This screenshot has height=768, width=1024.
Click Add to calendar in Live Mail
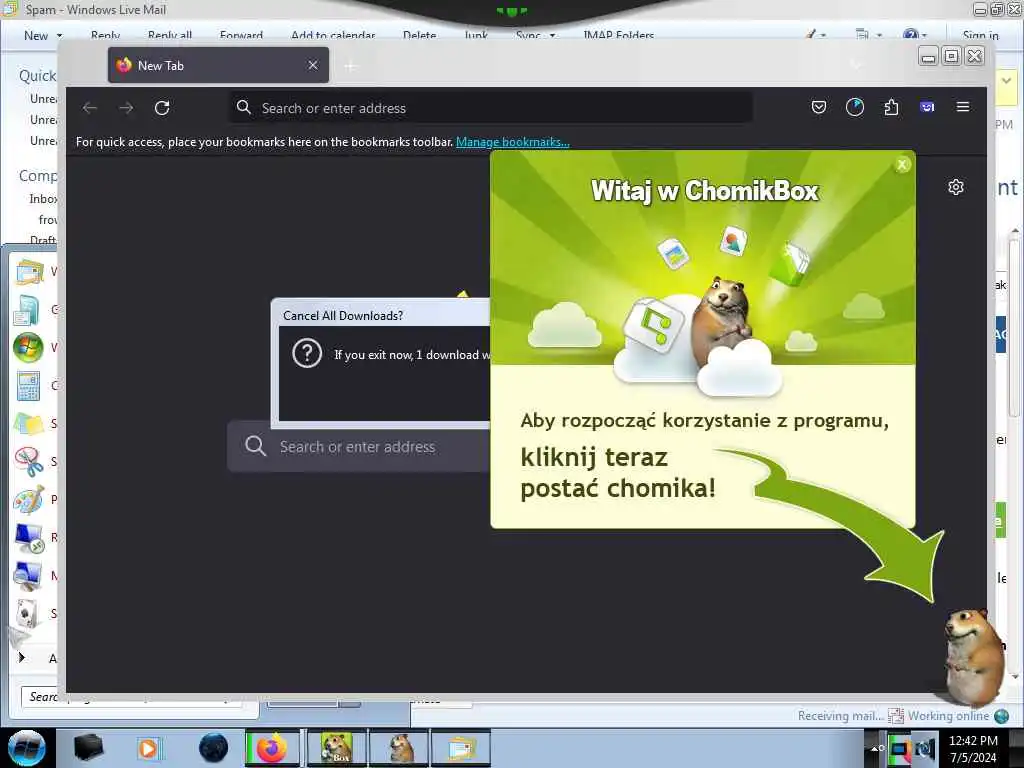(x=333, y=35)
